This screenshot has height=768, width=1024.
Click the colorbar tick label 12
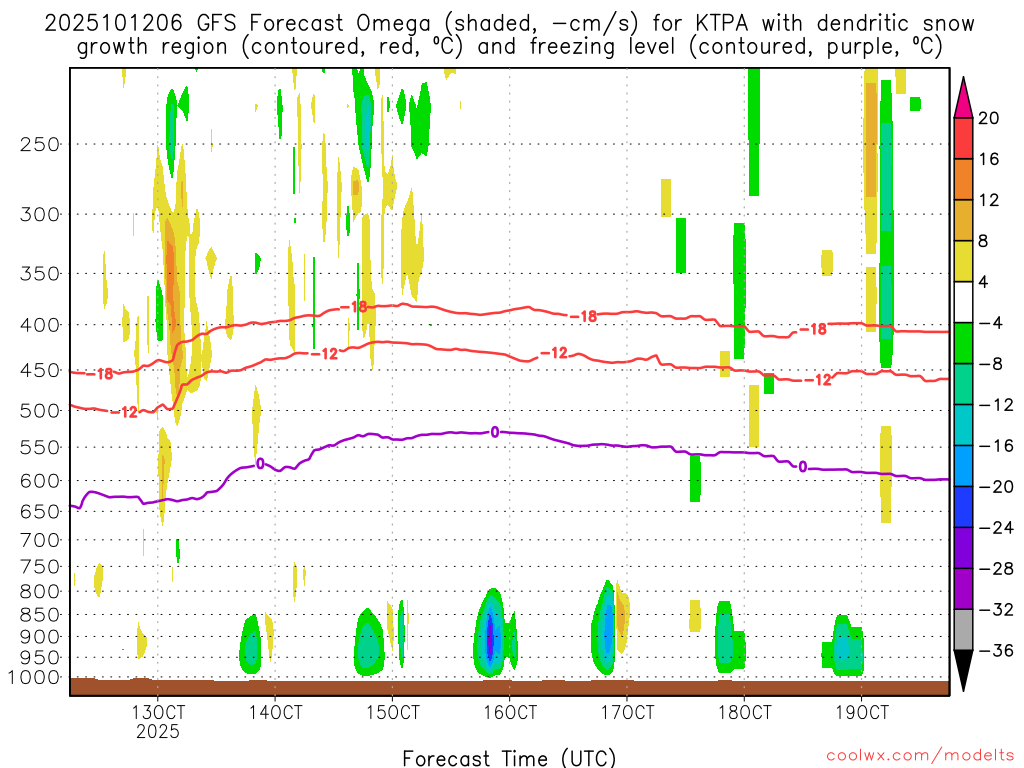pyautogui.click(x=988, y=200)
